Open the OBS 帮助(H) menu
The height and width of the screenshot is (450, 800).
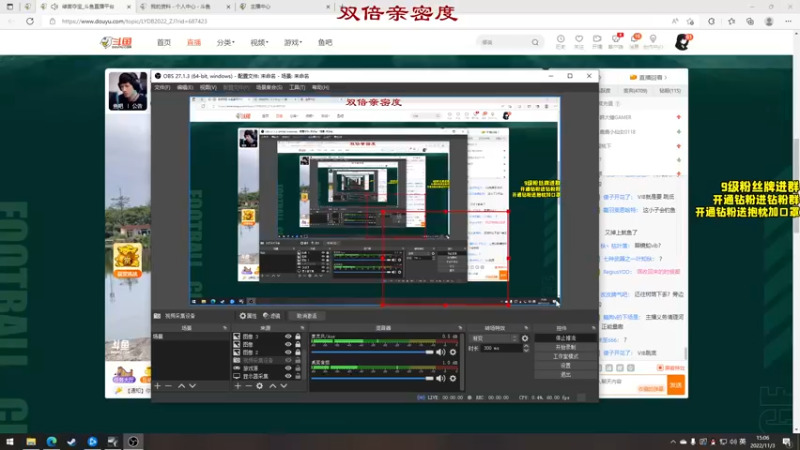[x=320, y=88]
